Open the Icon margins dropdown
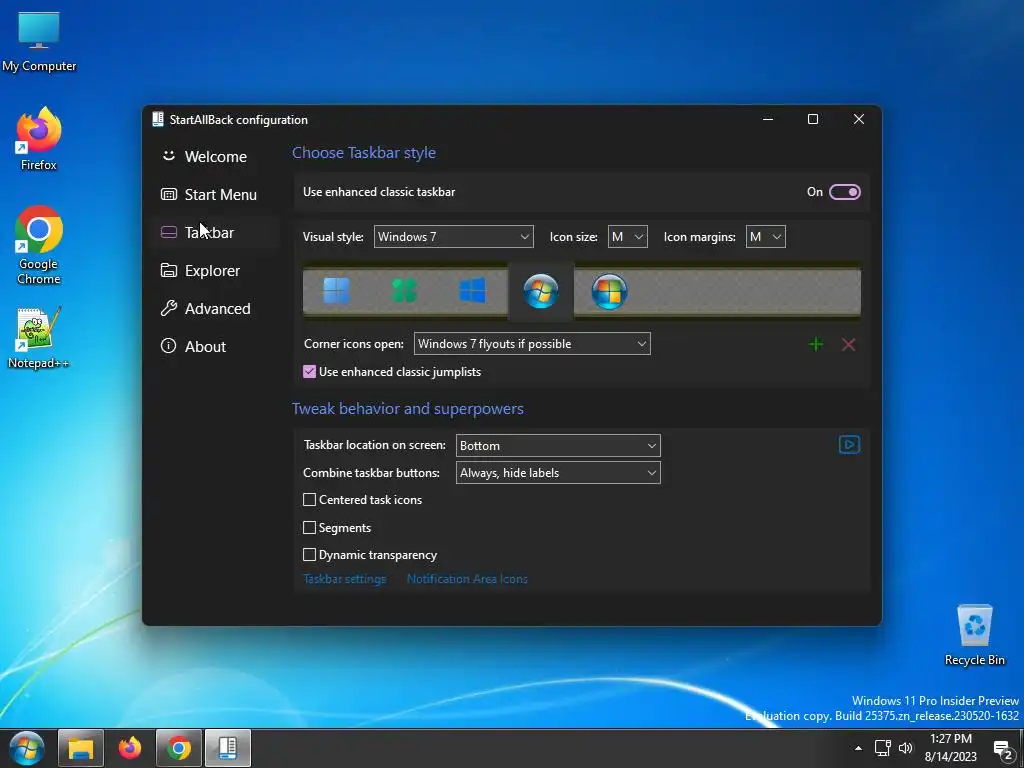 (765, 236)
